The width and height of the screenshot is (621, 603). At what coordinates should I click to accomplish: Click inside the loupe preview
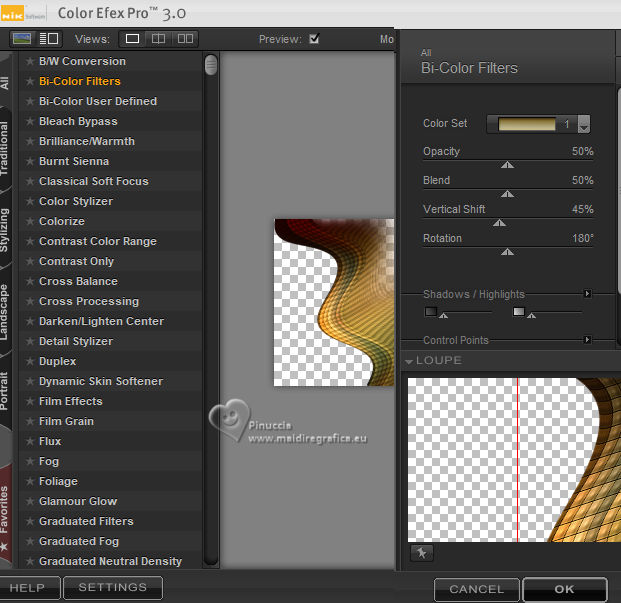514,460
